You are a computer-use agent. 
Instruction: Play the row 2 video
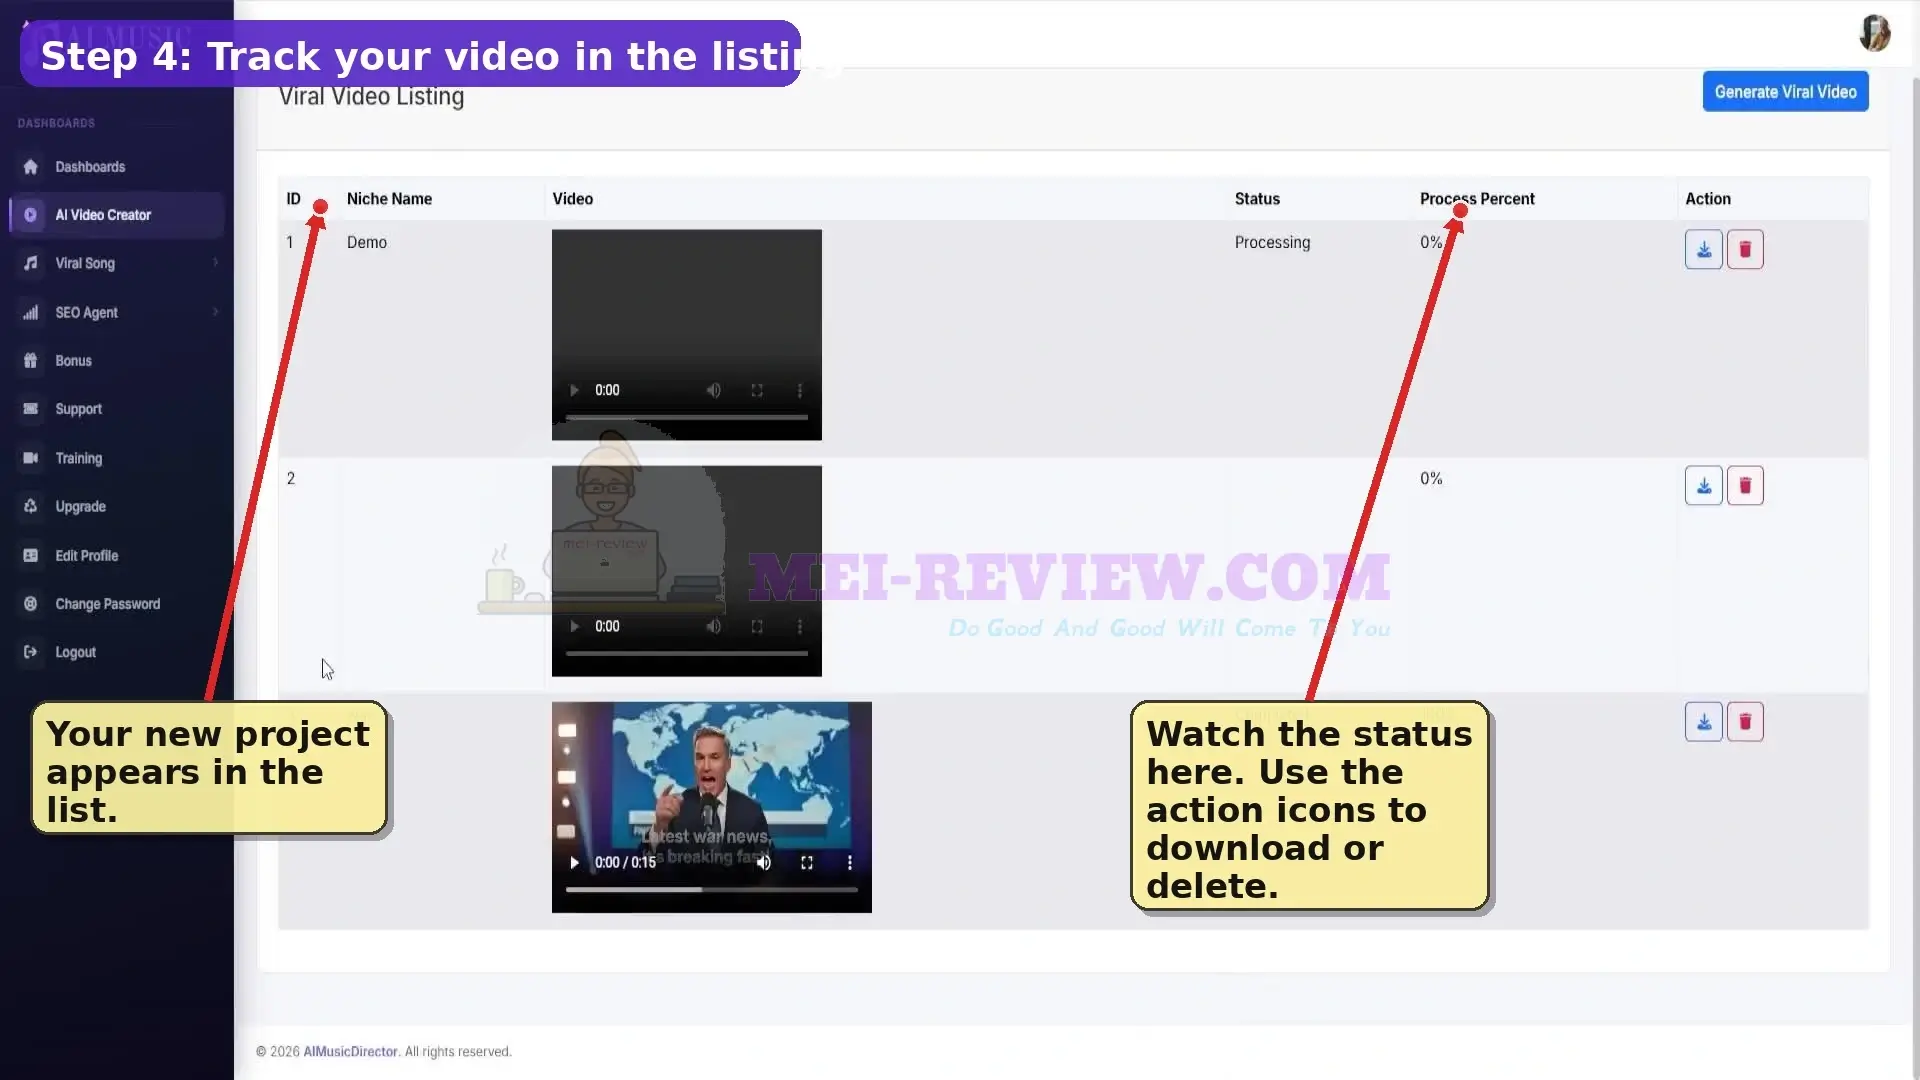(x=574, y=626)
